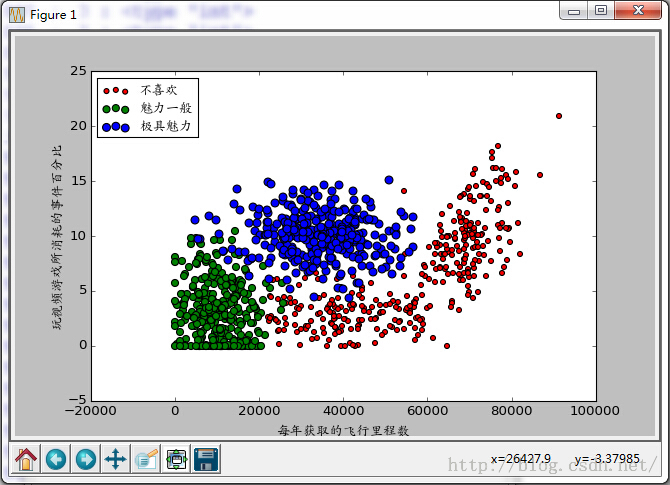
Task: Click the y-axis tick label 15
Action: (78, 181)
